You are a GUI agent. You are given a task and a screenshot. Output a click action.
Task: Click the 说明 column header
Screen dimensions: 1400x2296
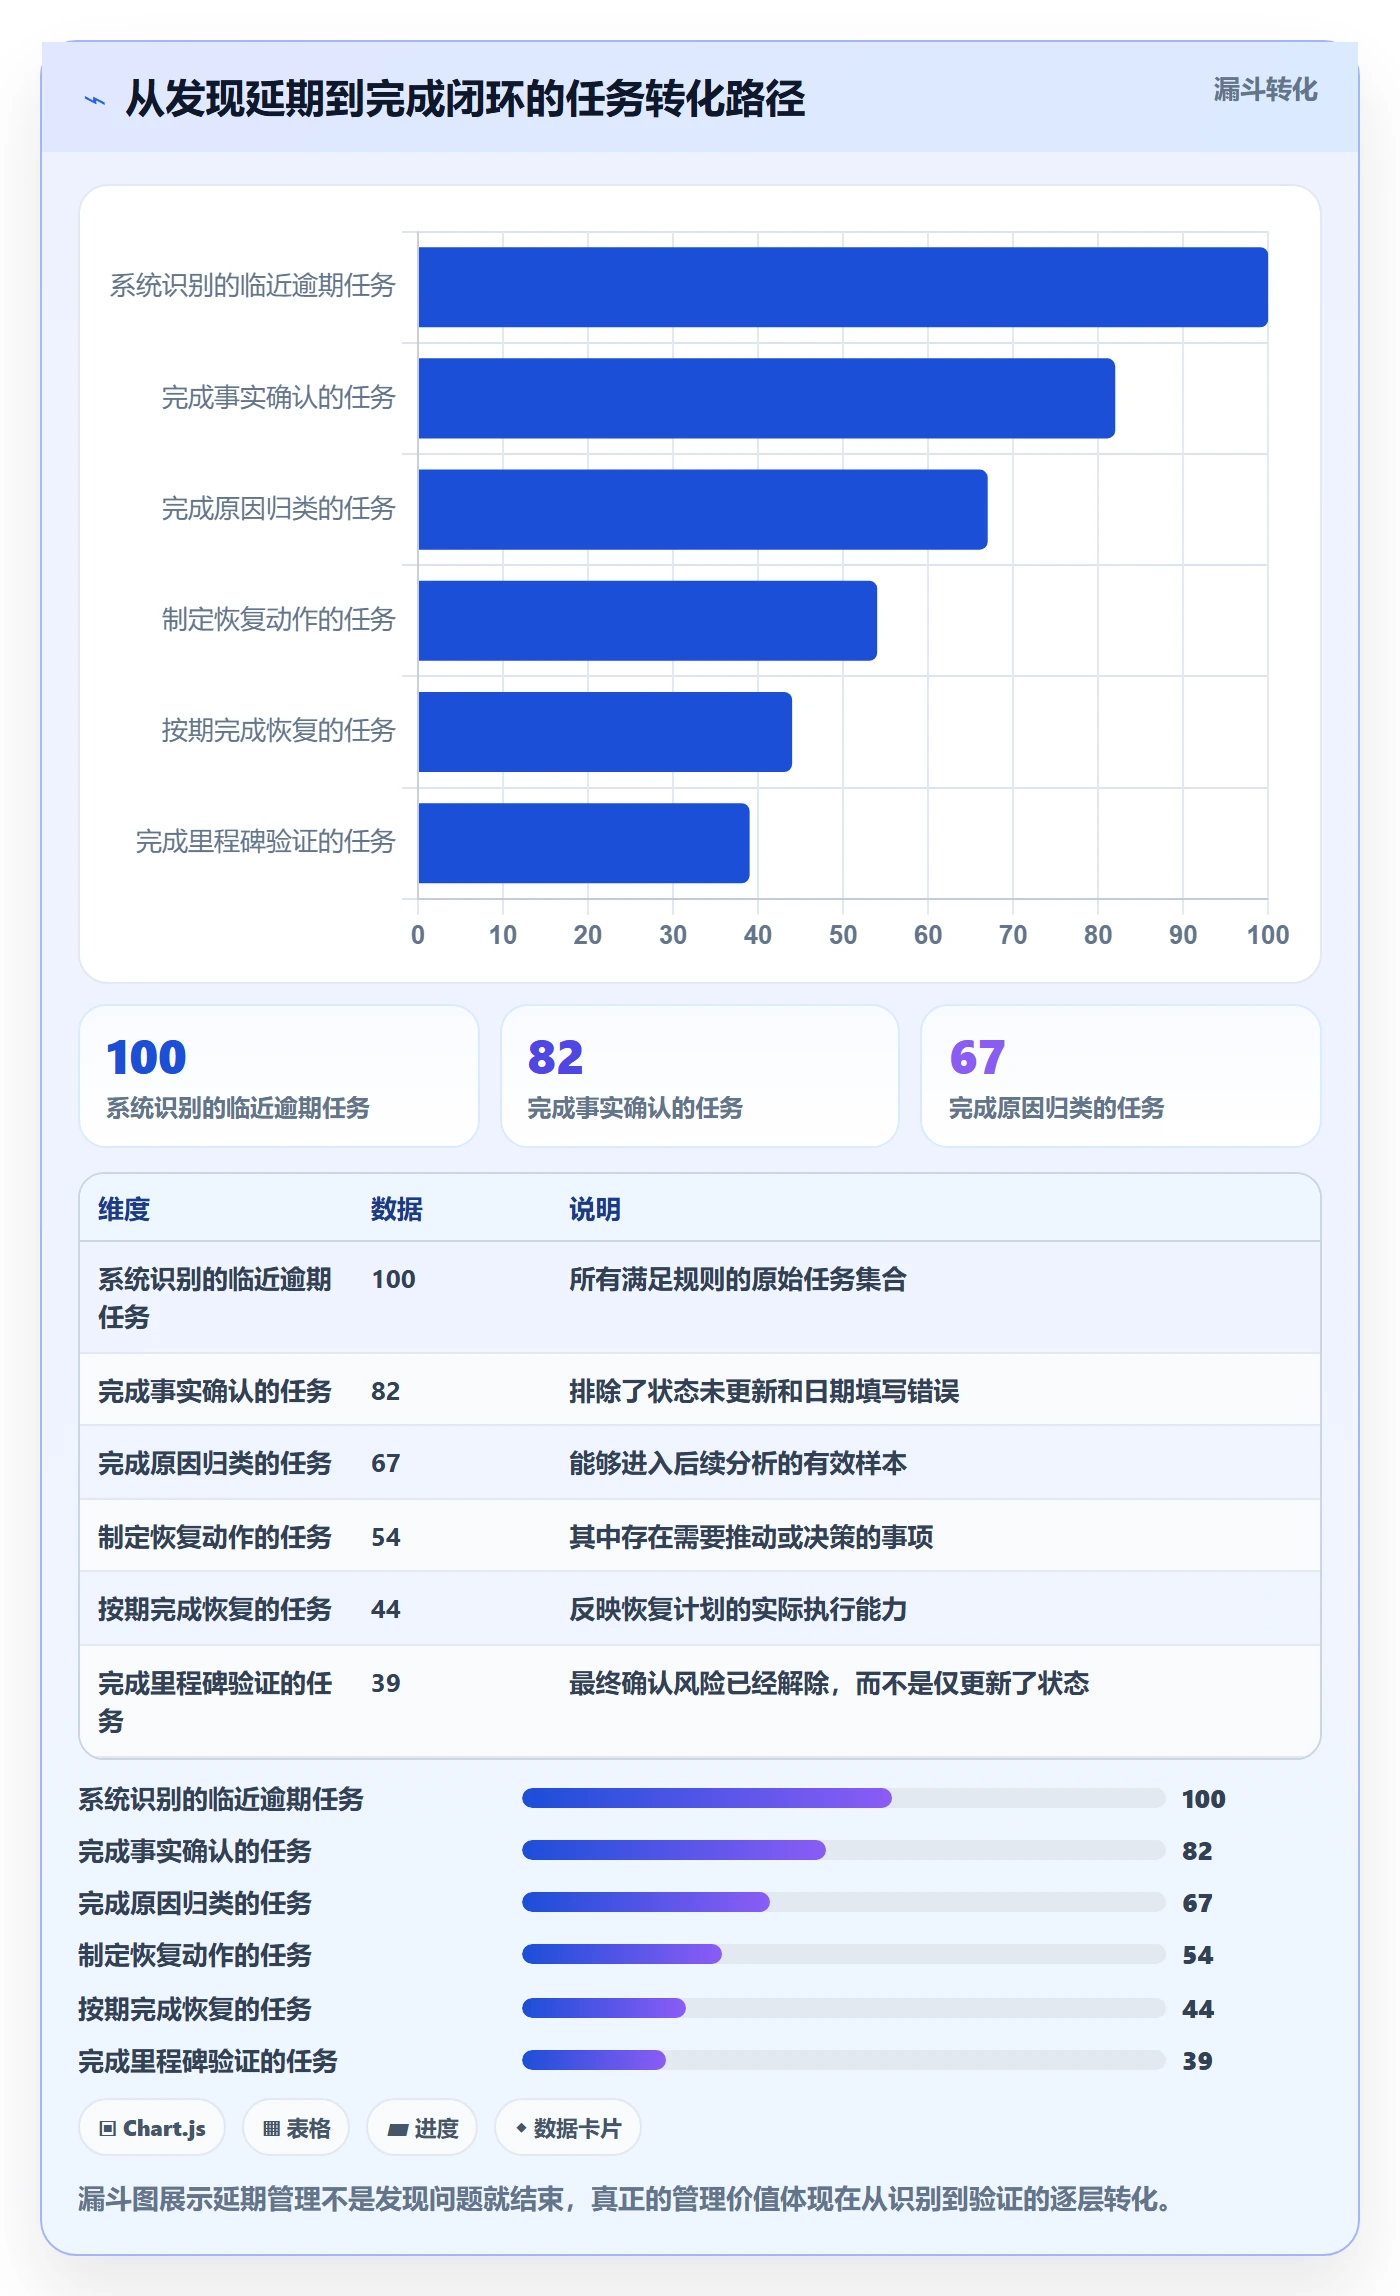click(595, 1209)
